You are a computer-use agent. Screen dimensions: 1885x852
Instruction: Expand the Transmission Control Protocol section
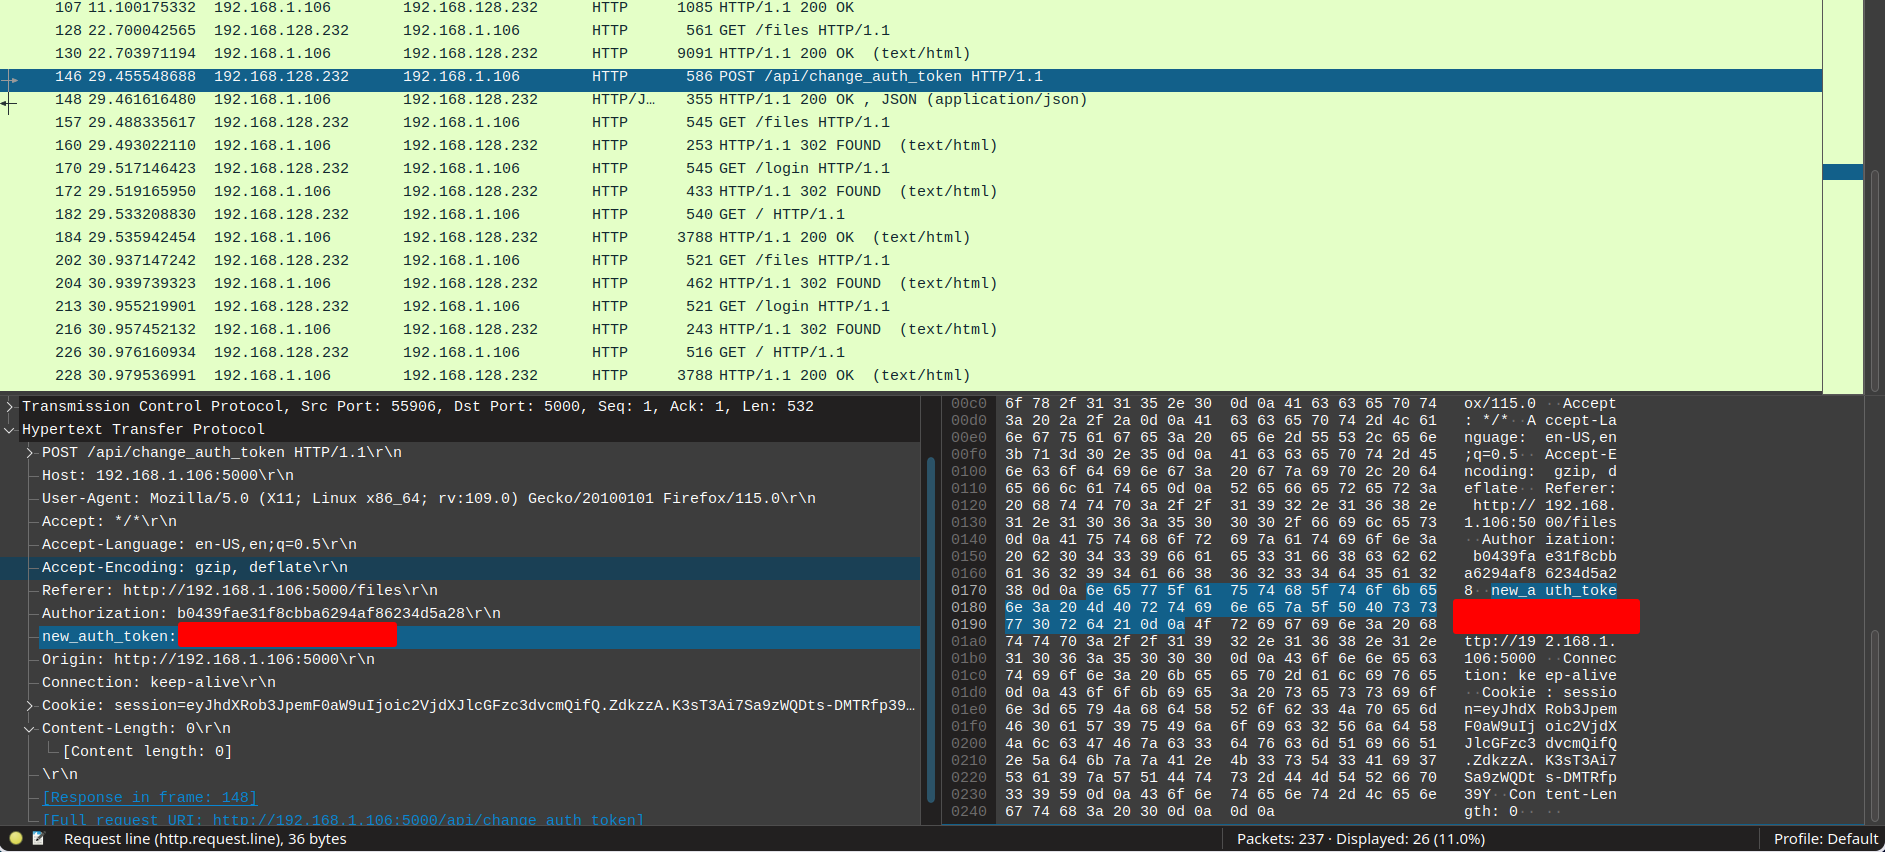coord(10,406)
